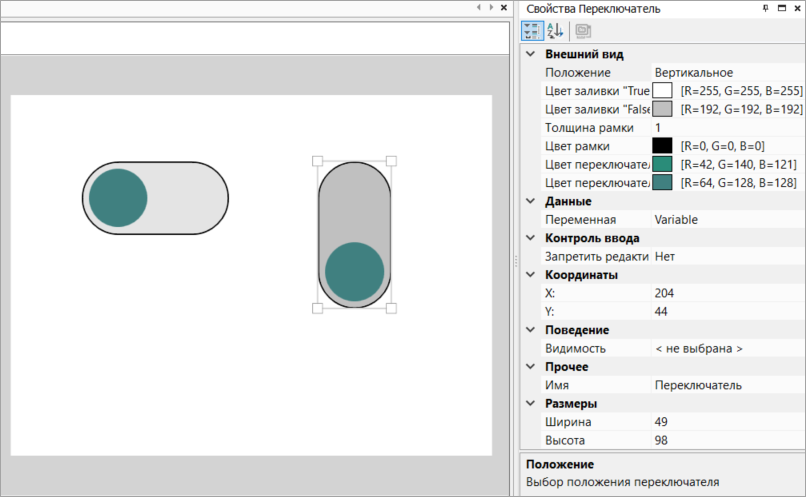The image size is (806, 497).
Task: Open the Положение value Вертикальное
Action: pos(727,73)
